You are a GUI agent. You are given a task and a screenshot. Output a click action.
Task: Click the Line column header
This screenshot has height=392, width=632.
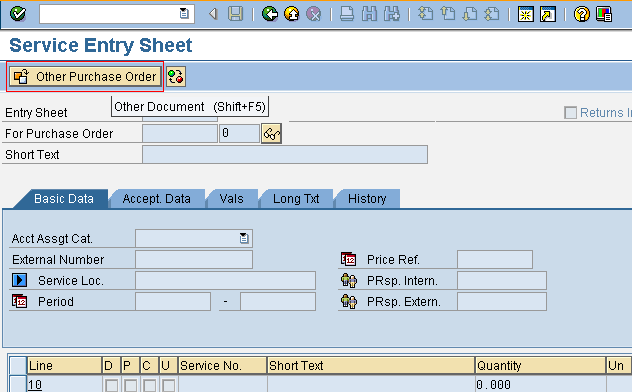pos(64,365)
